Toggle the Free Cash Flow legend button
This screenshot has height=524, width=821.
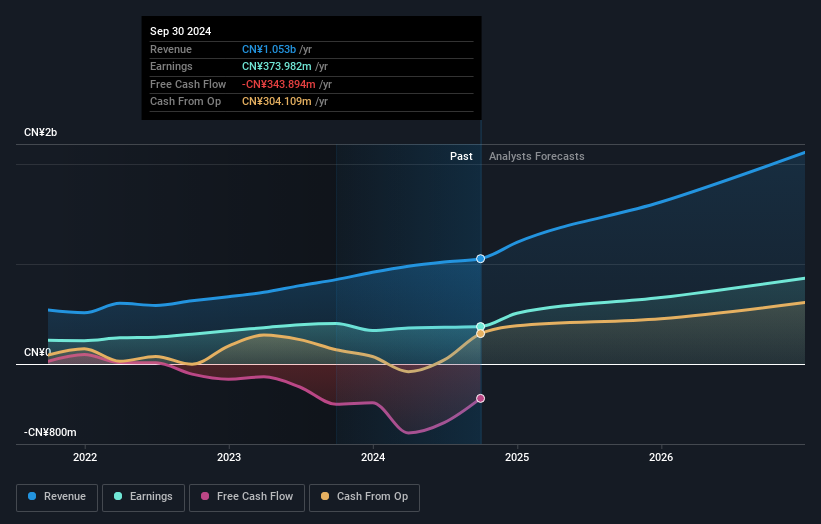pos(247,497)
